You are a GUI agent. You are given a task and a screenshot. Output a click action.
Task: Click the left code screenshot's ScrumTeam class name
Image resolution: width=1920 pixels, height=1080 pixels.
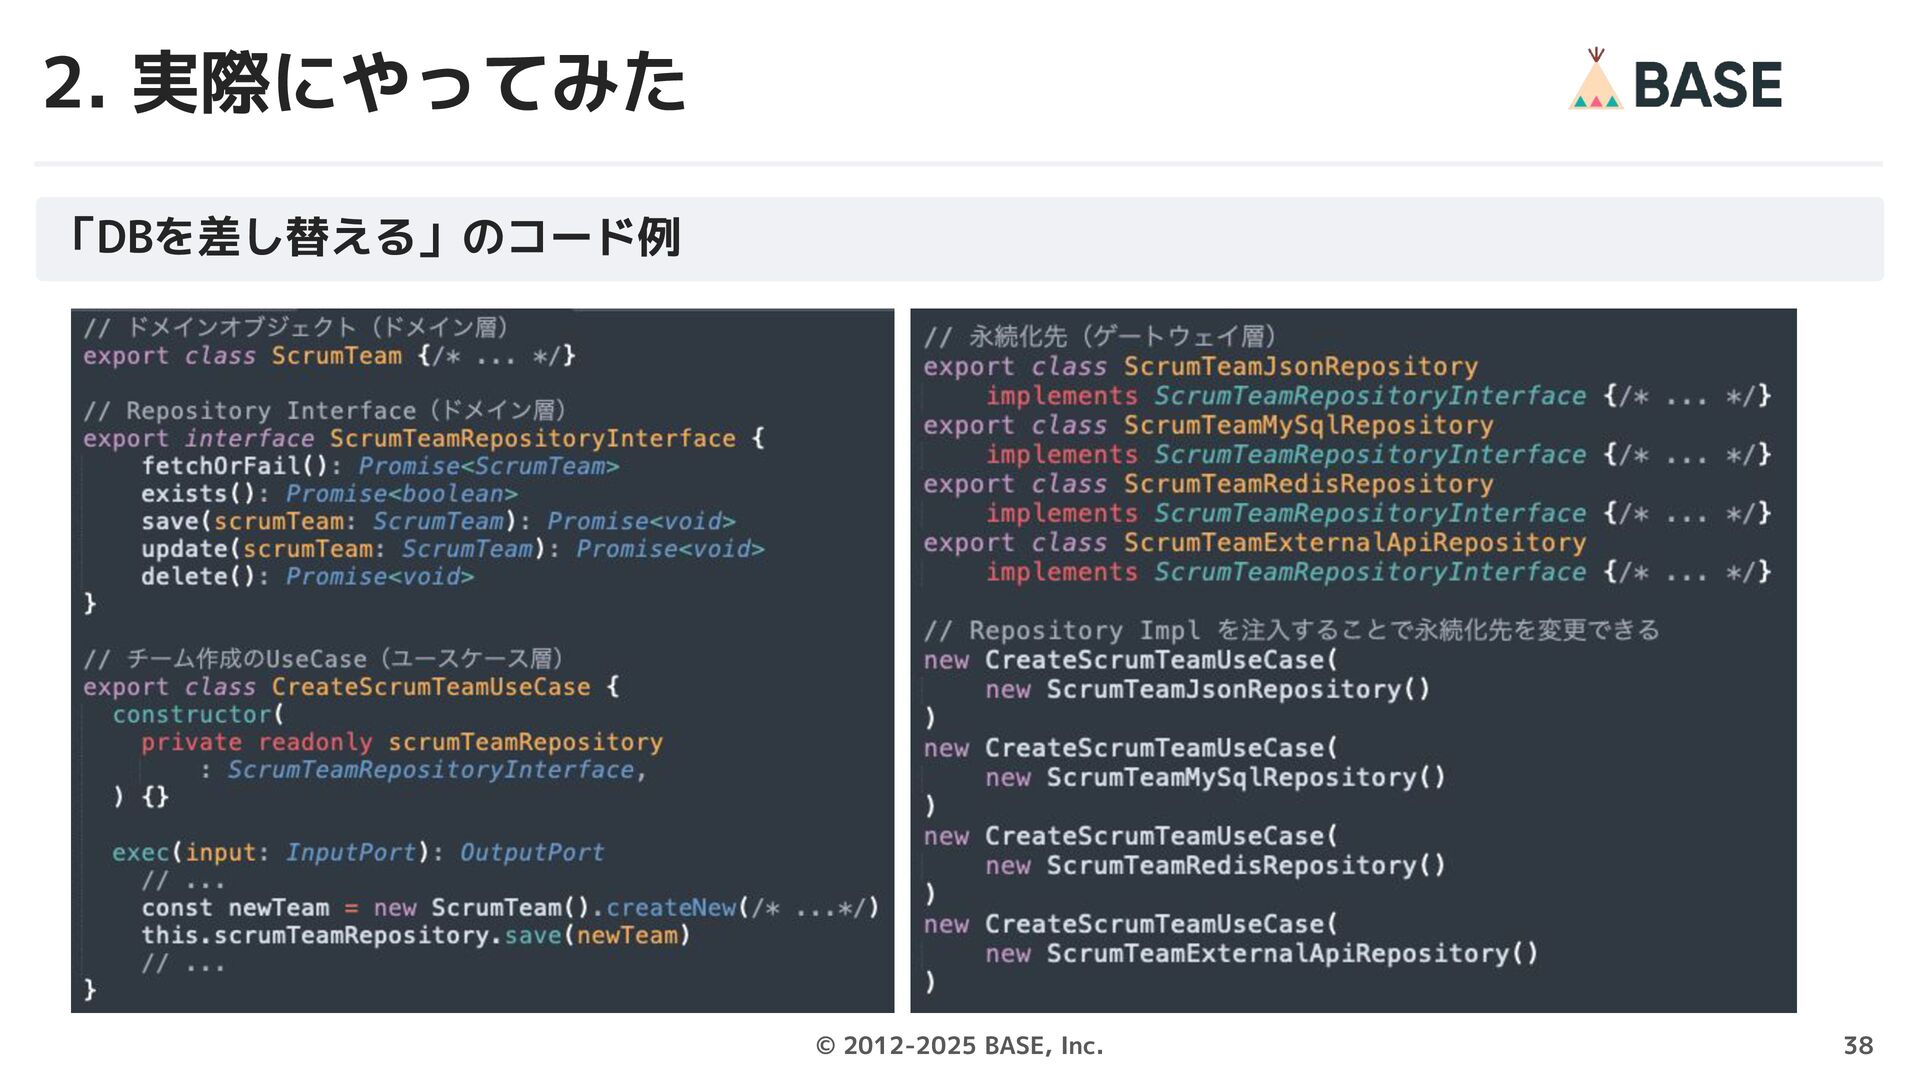tap(336, 356)
